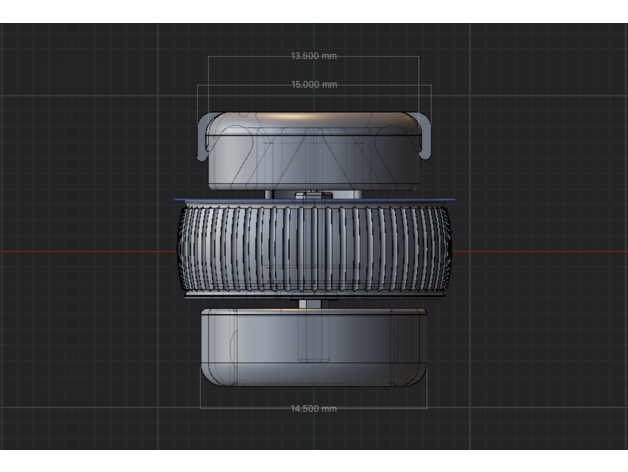
Task: Select the bottom cylindrical base
Action: click(313, 347)
